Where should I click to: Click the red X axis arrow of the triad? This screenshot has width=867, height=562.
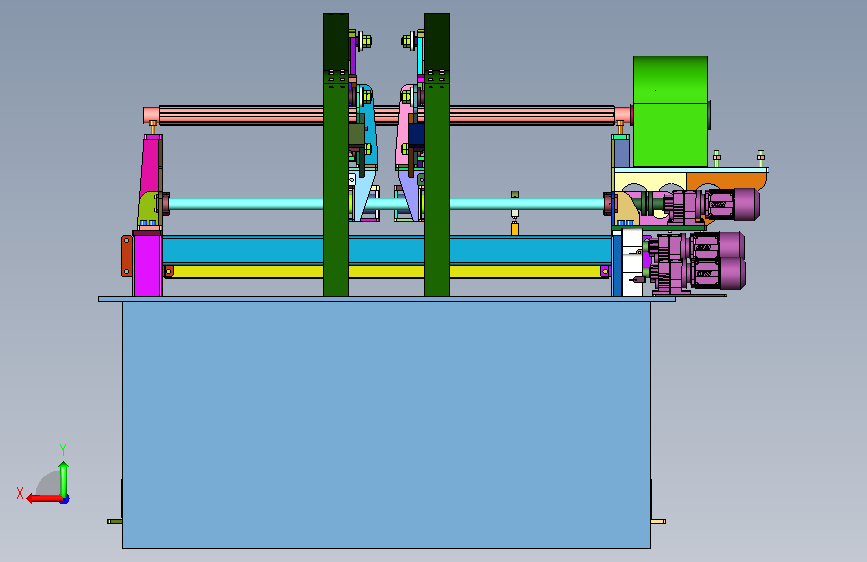point(44,499)
